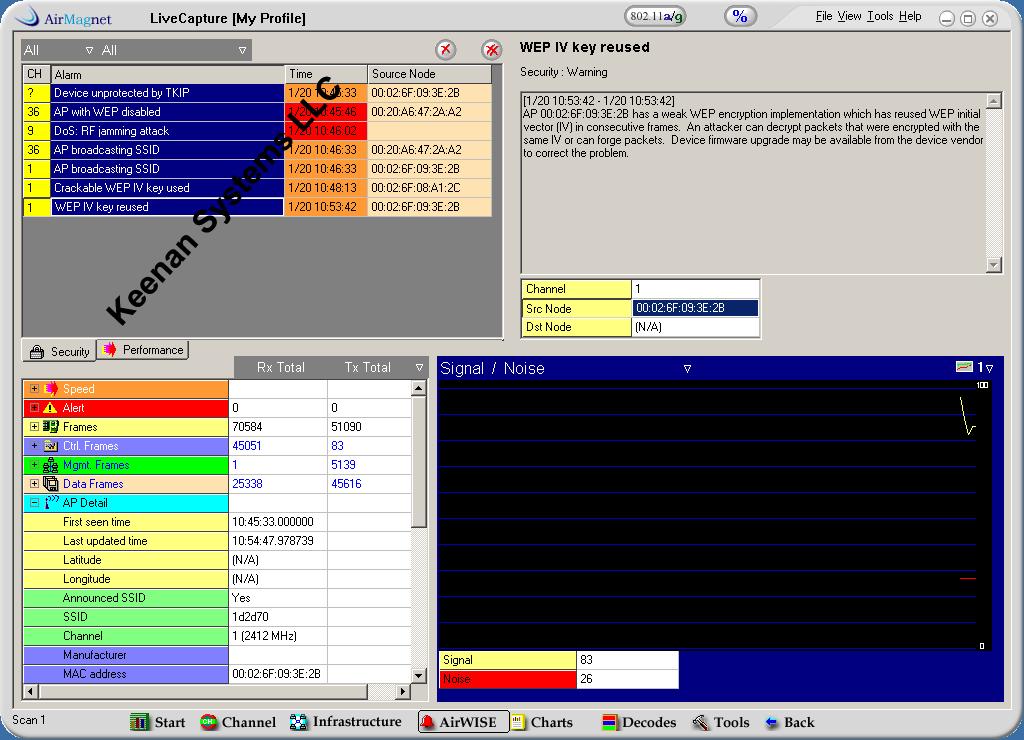Open the Infrastructure screen

[x=345, y=722]
